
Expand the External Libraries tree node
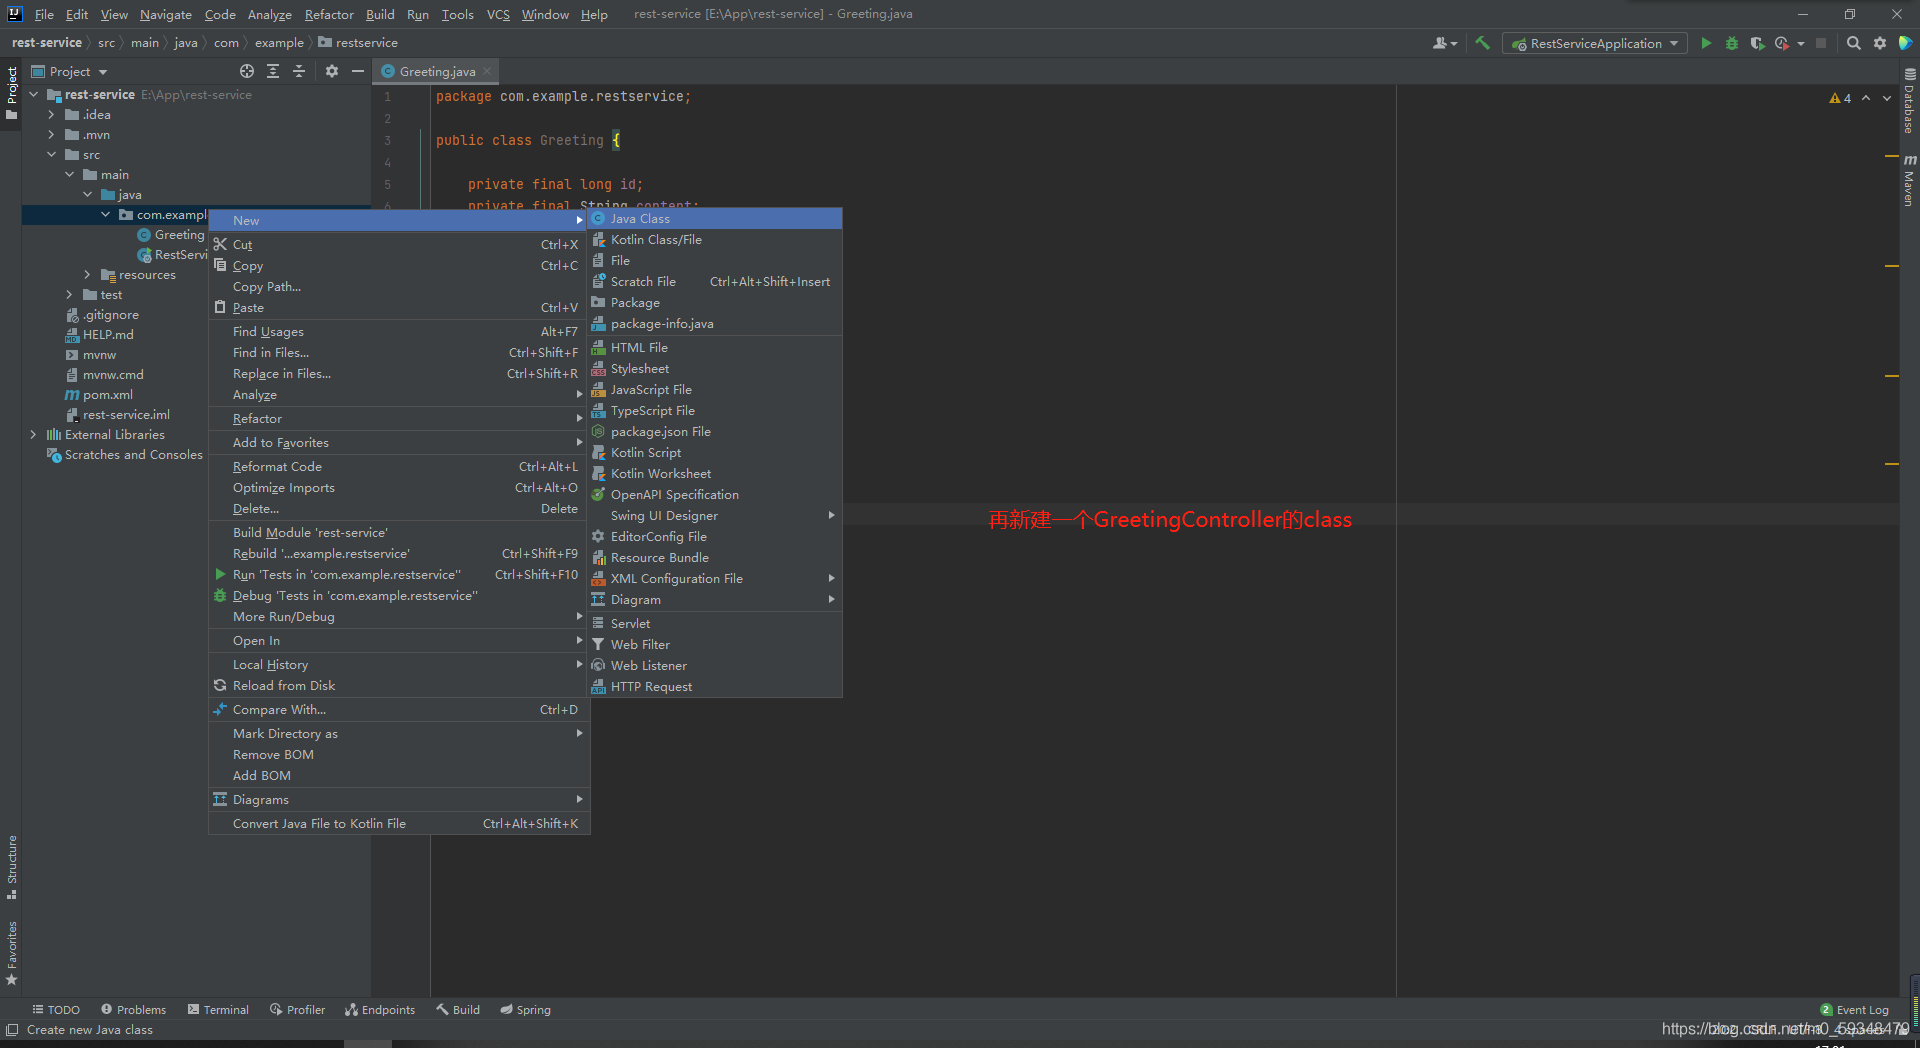33,434
